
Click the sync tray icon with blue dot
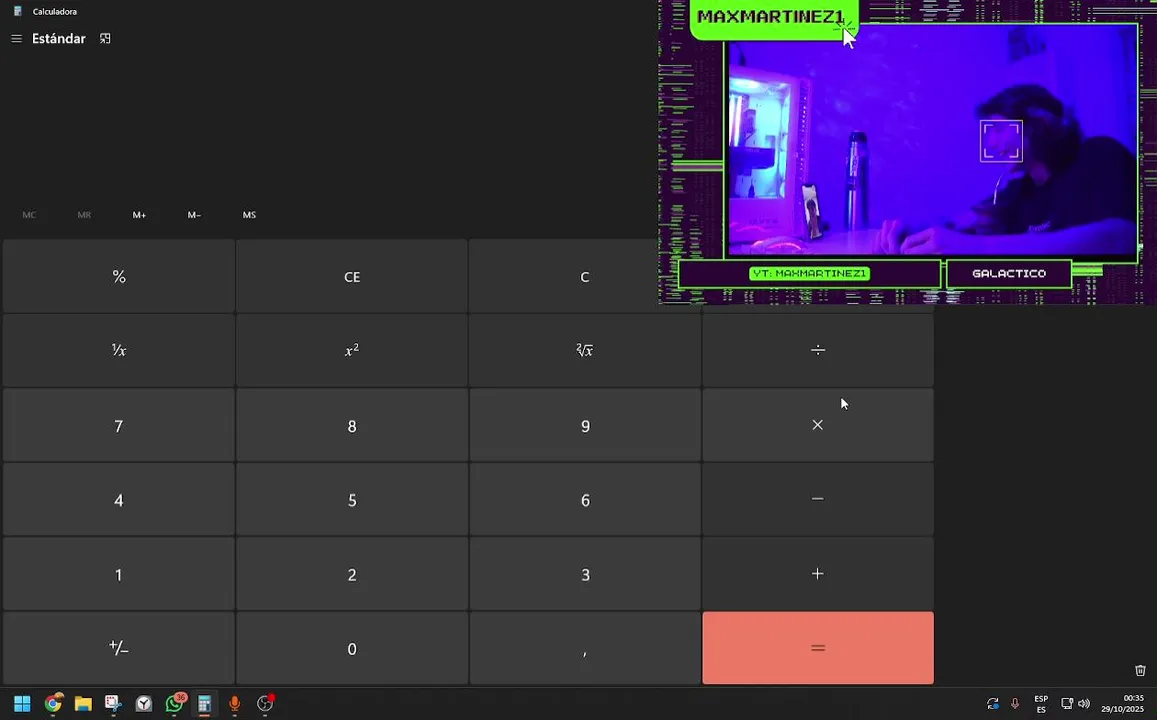click(992, 703)
